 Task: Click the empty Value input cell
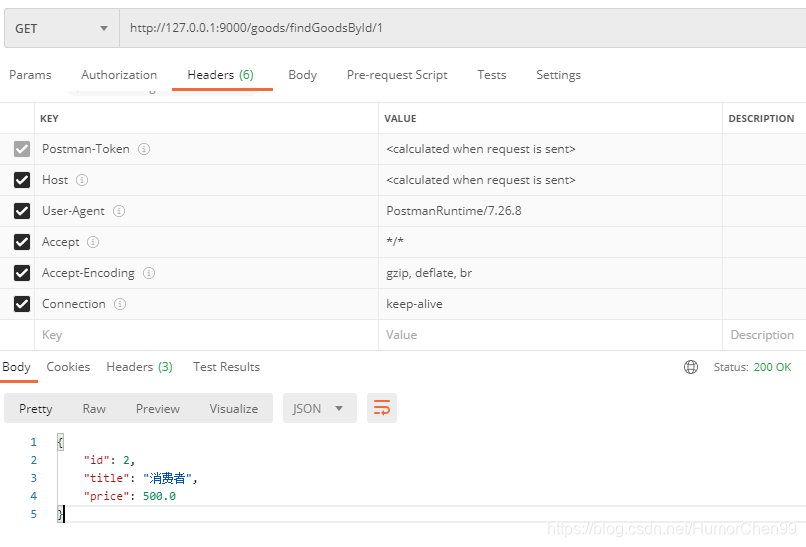551,335
